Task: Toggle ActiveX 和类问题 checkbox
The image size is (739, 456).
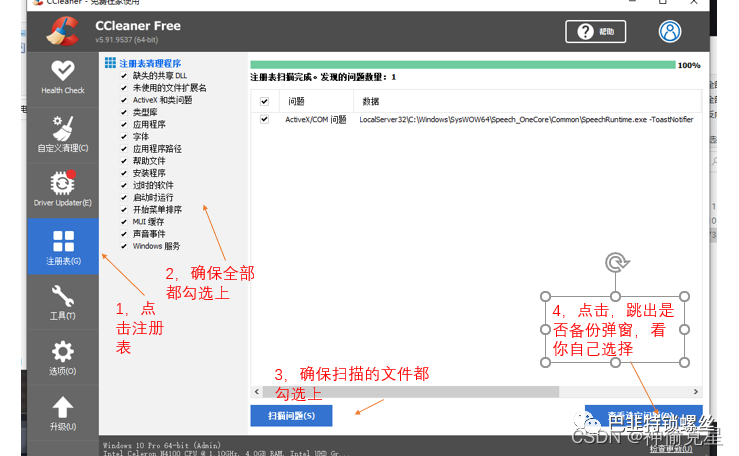Action: point(124,100)
